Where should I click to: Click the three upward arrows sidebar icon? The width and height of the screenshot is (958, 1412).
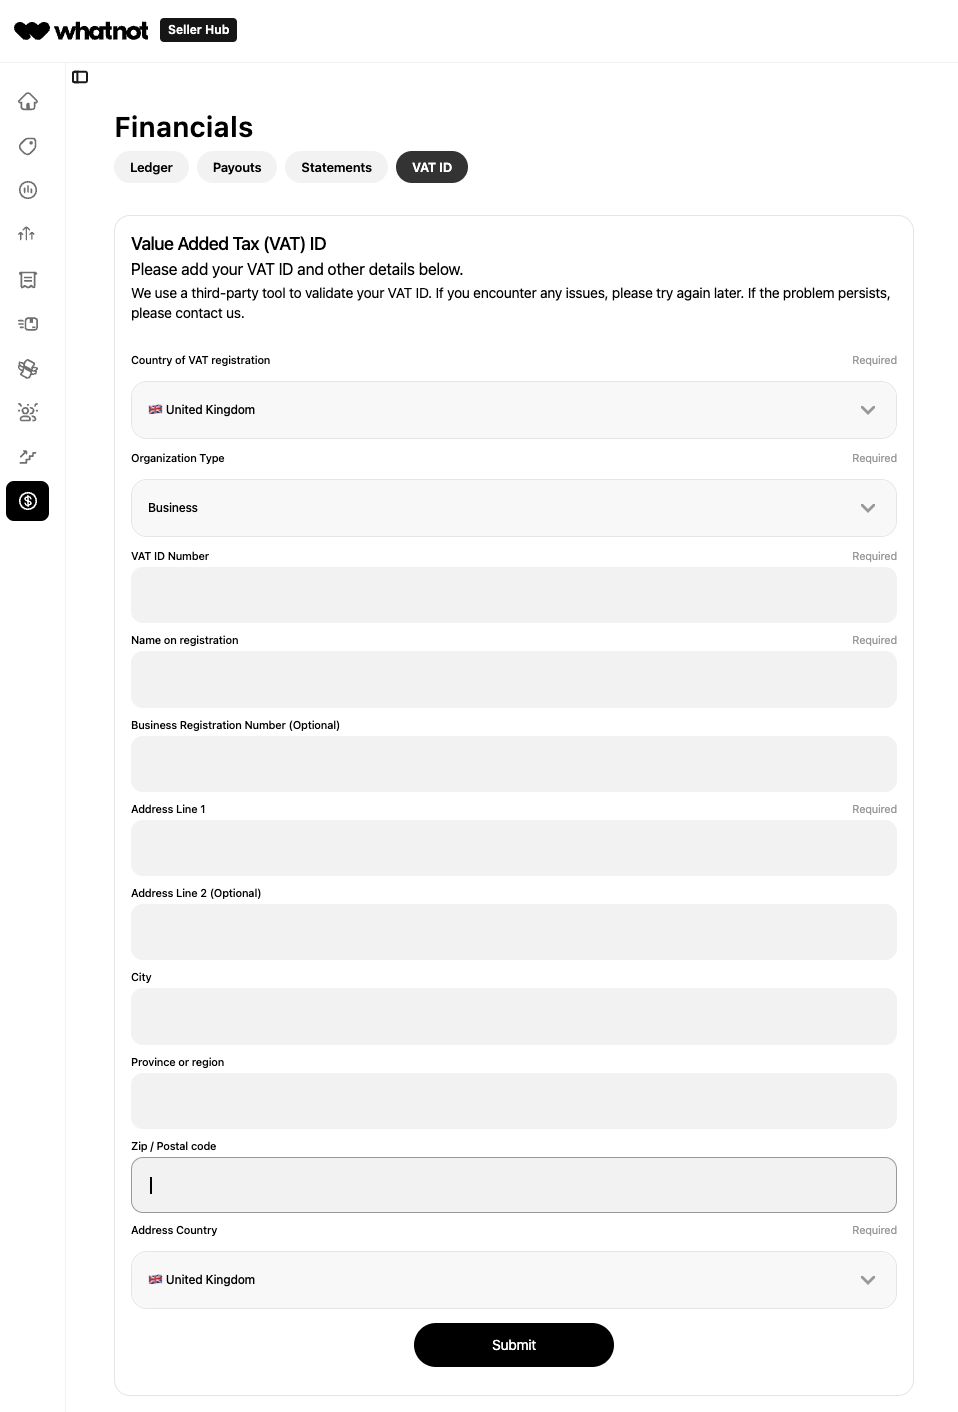pos(27,234)
